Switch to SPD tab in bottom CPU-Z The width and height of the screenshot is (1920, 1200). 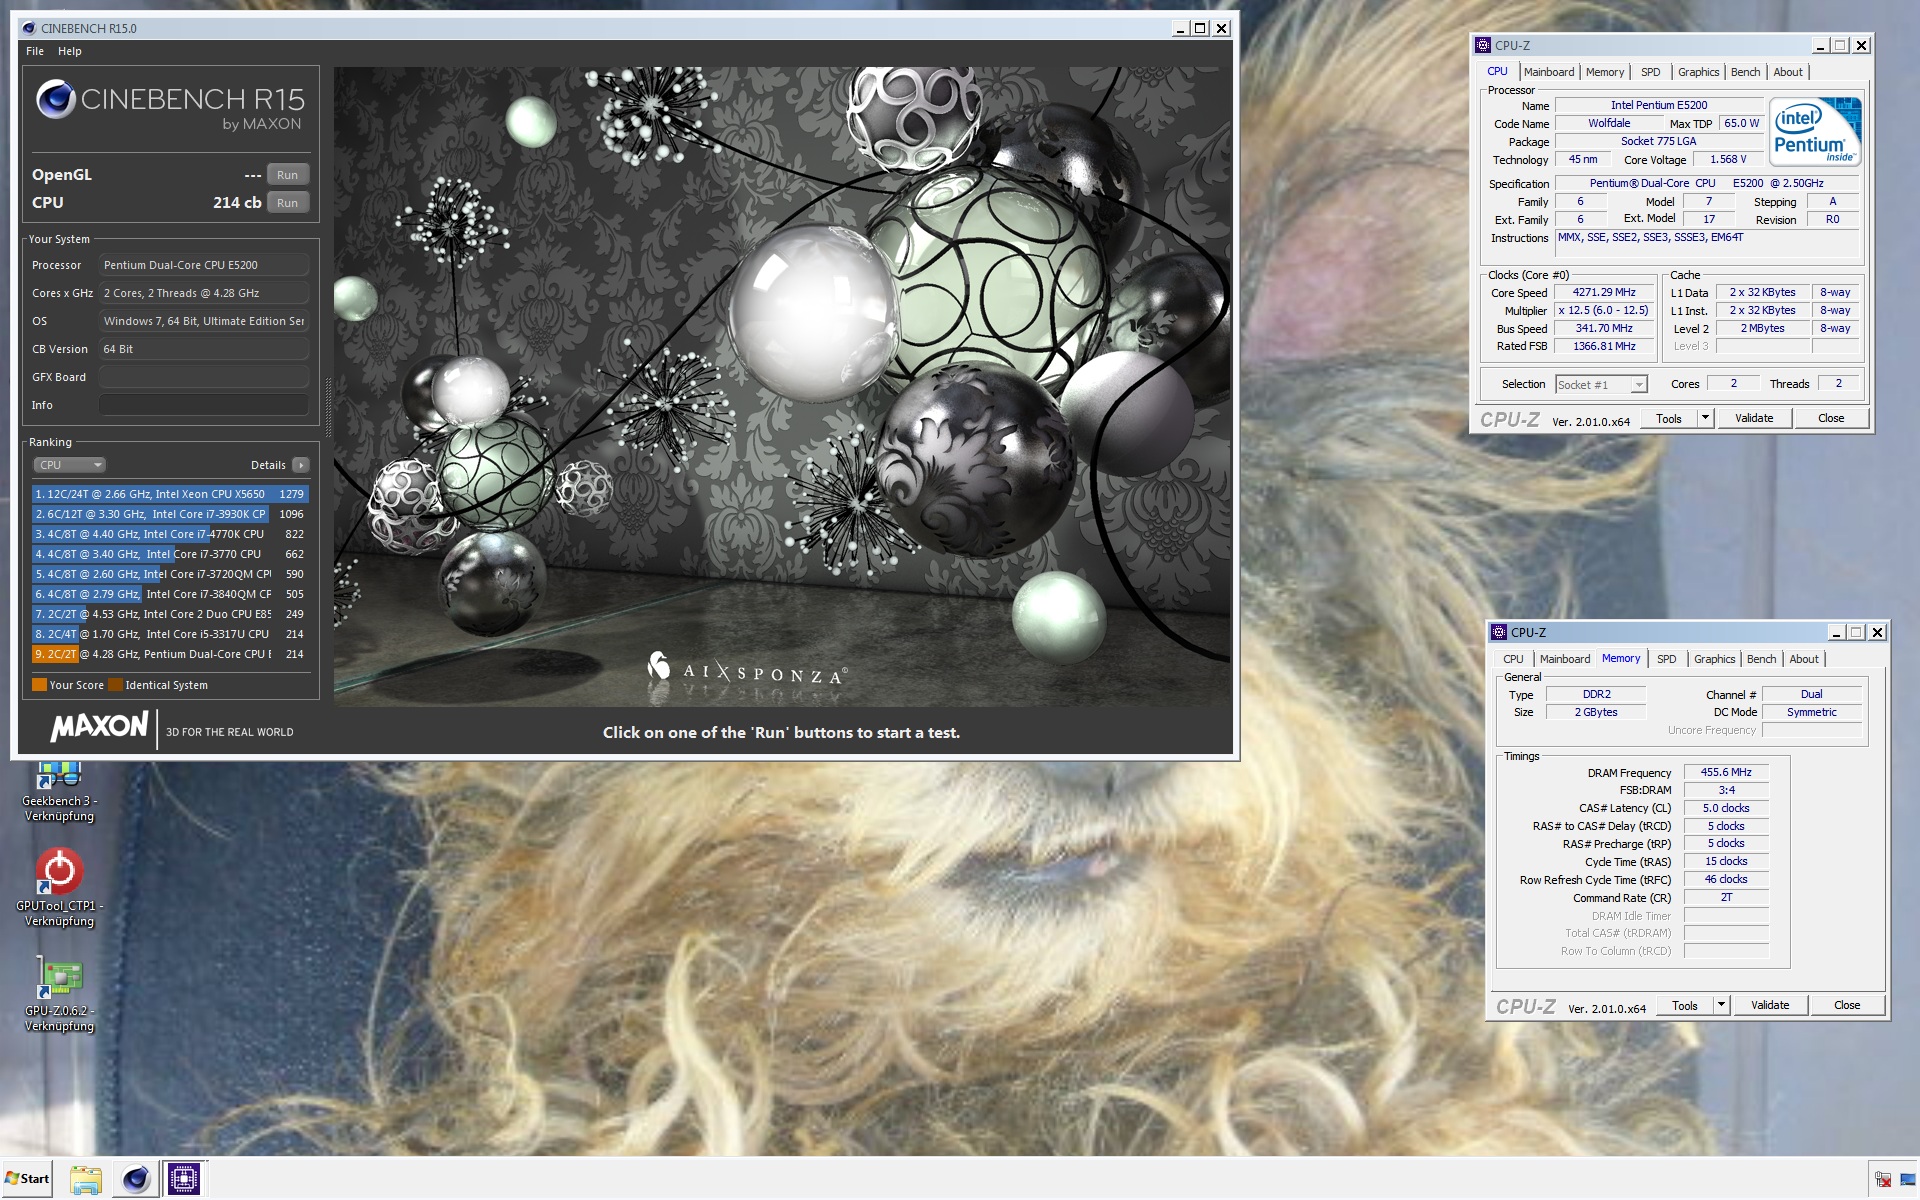coord(1667,659)
